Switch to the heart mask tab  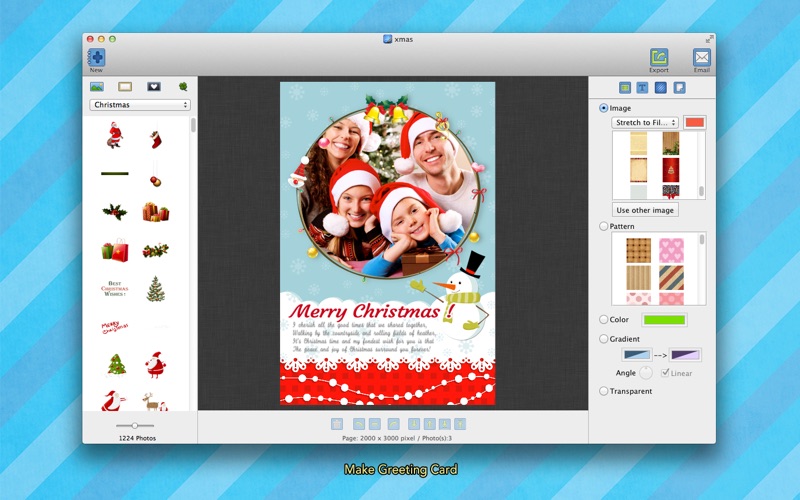153,87
